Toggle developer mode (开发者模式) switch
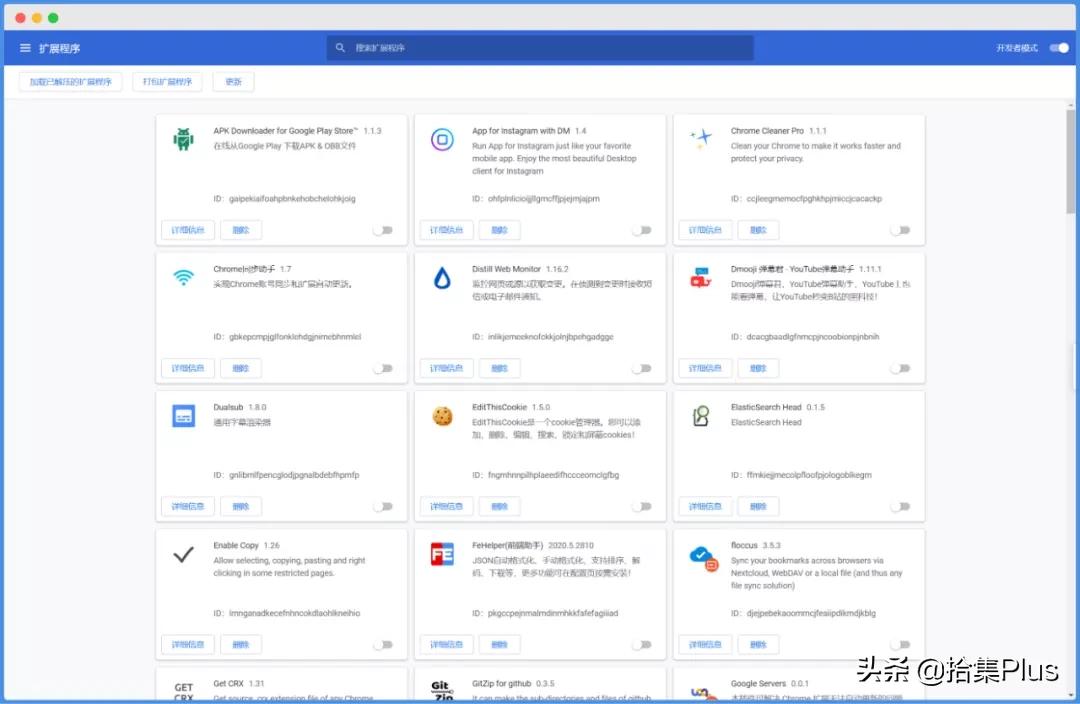 click(1059, 48)
